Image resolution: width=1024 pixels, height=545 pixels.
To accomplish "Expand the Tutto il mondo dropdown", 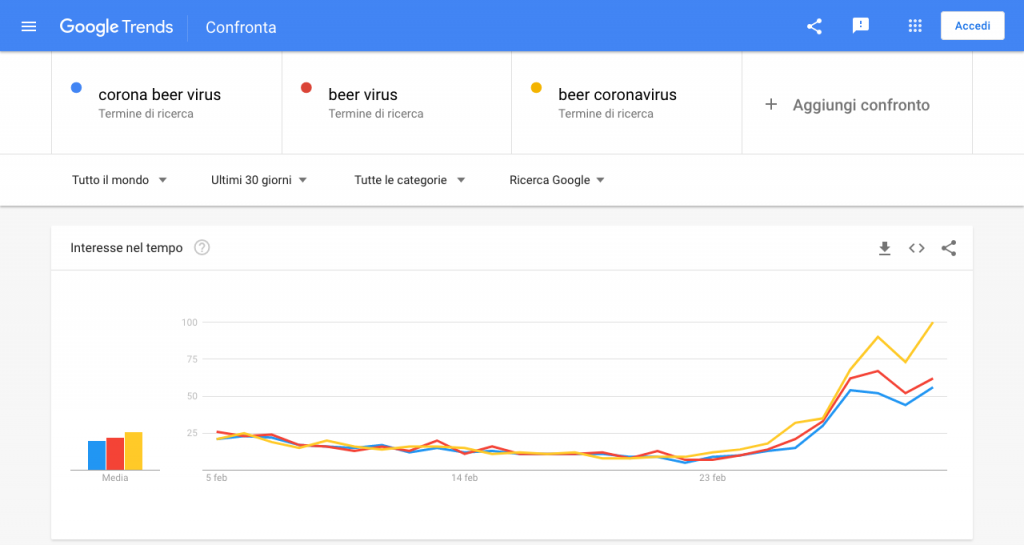I will click(x=119, y=180).
